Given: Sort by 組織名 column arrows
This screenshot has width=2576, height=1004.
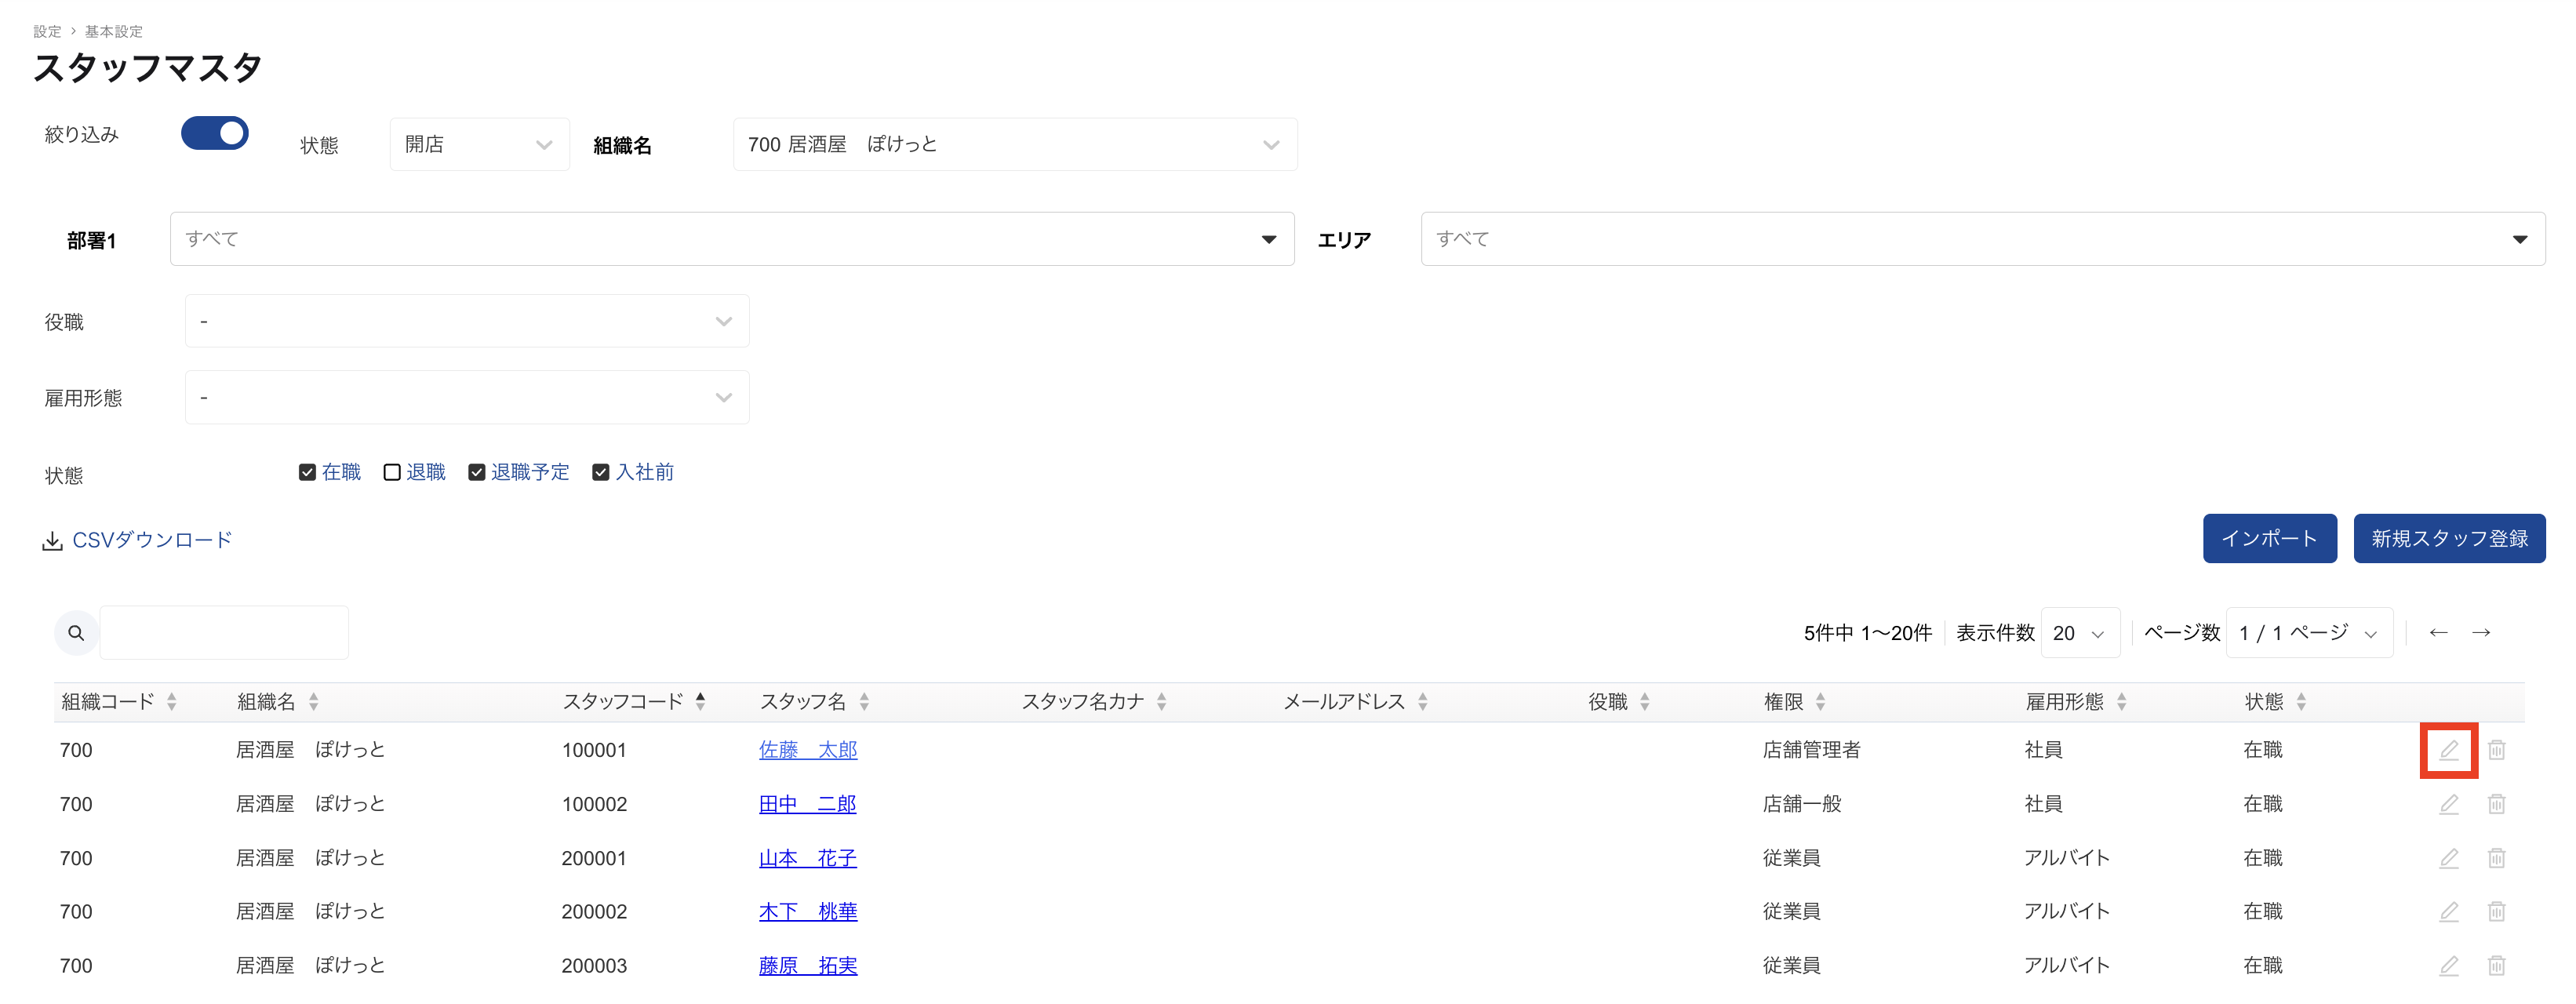Looking at the screenshot, I should point(314,702).
